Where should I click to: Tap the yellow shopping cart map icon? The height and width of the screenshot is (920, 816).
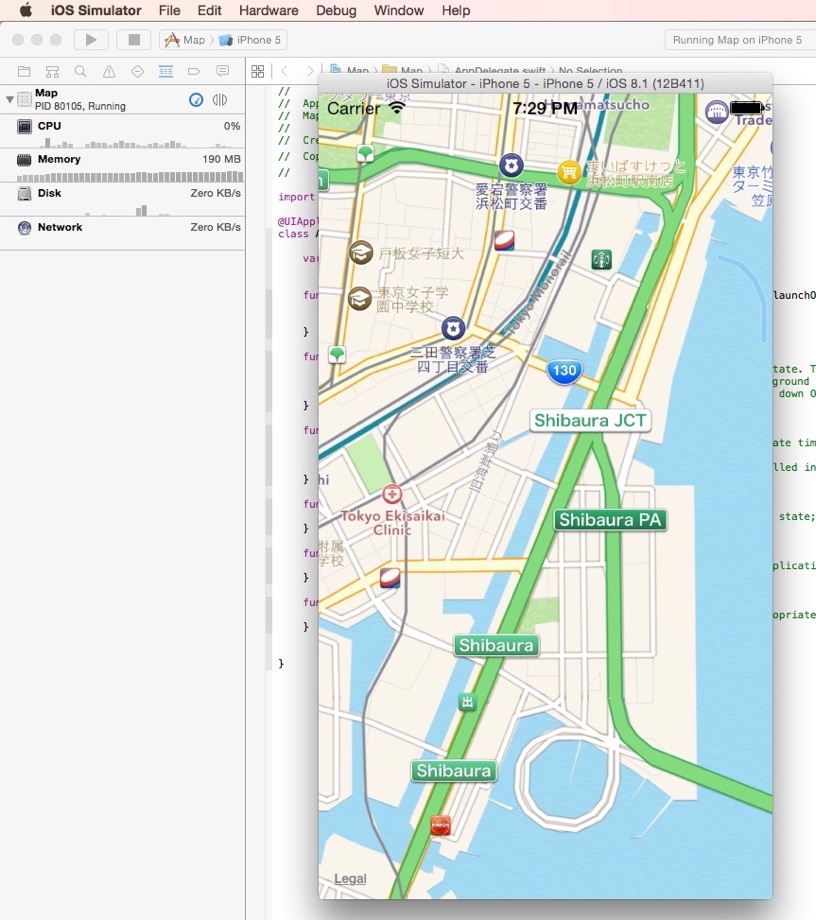tap(569, 172)
